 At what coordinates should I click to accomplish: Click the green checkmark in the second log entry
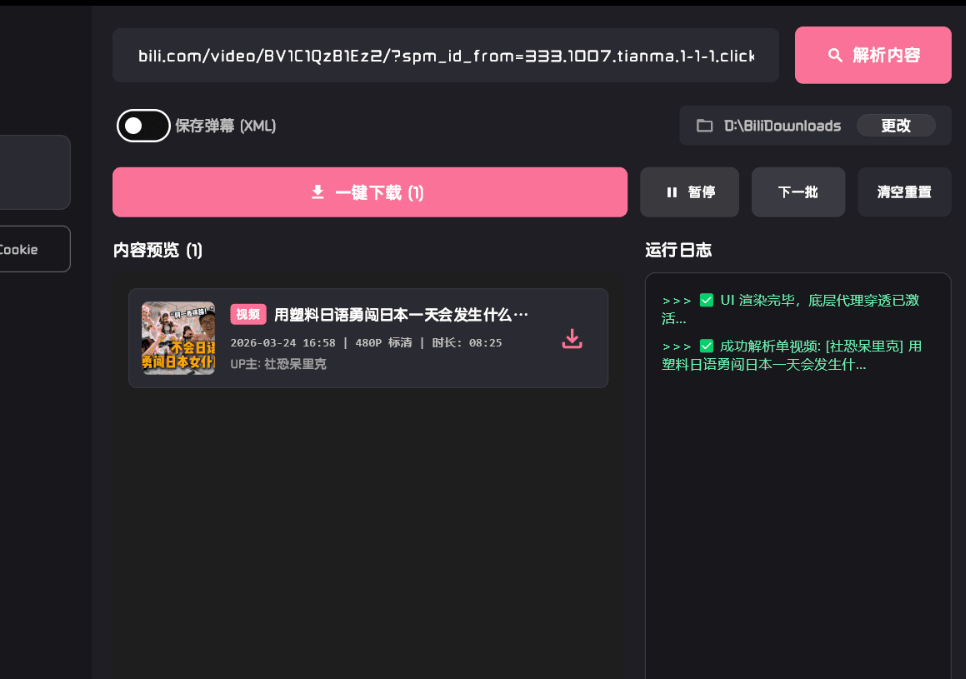(x=706, y=346)
